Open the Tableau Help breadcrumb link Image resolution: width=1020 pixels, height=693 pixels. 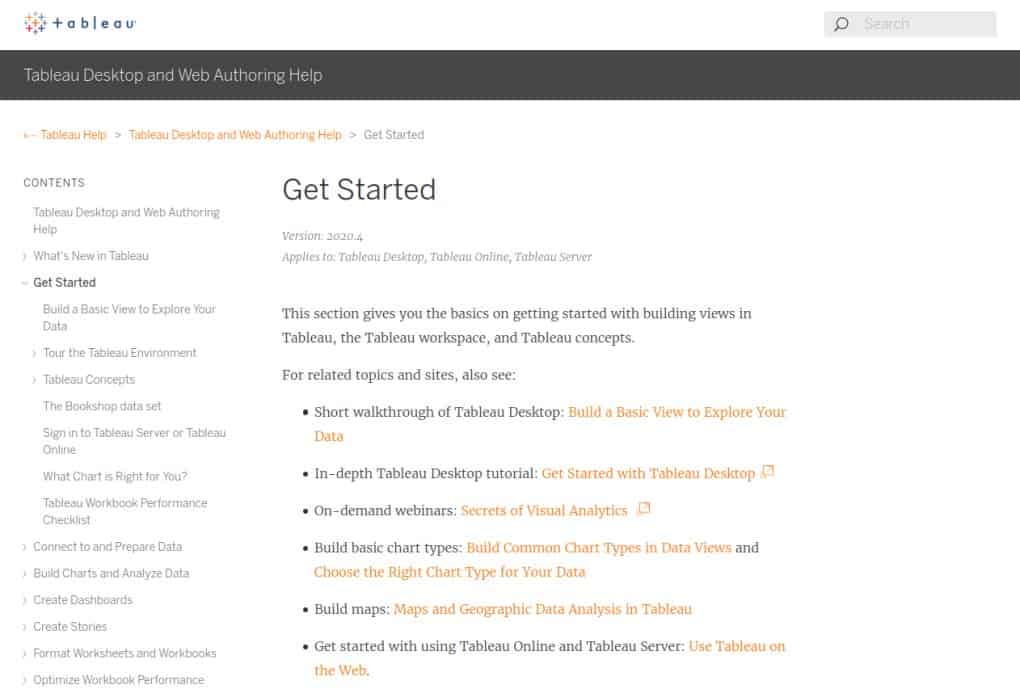click(x=73, y=135)
